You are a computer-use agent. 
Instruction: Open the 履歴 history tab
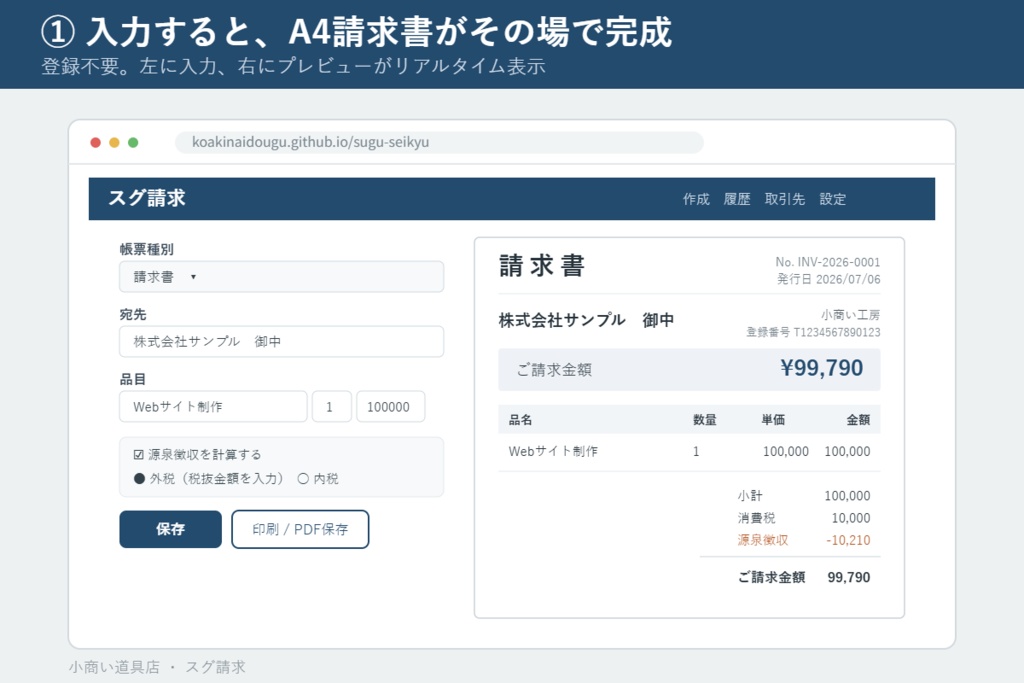coord(737,199)
